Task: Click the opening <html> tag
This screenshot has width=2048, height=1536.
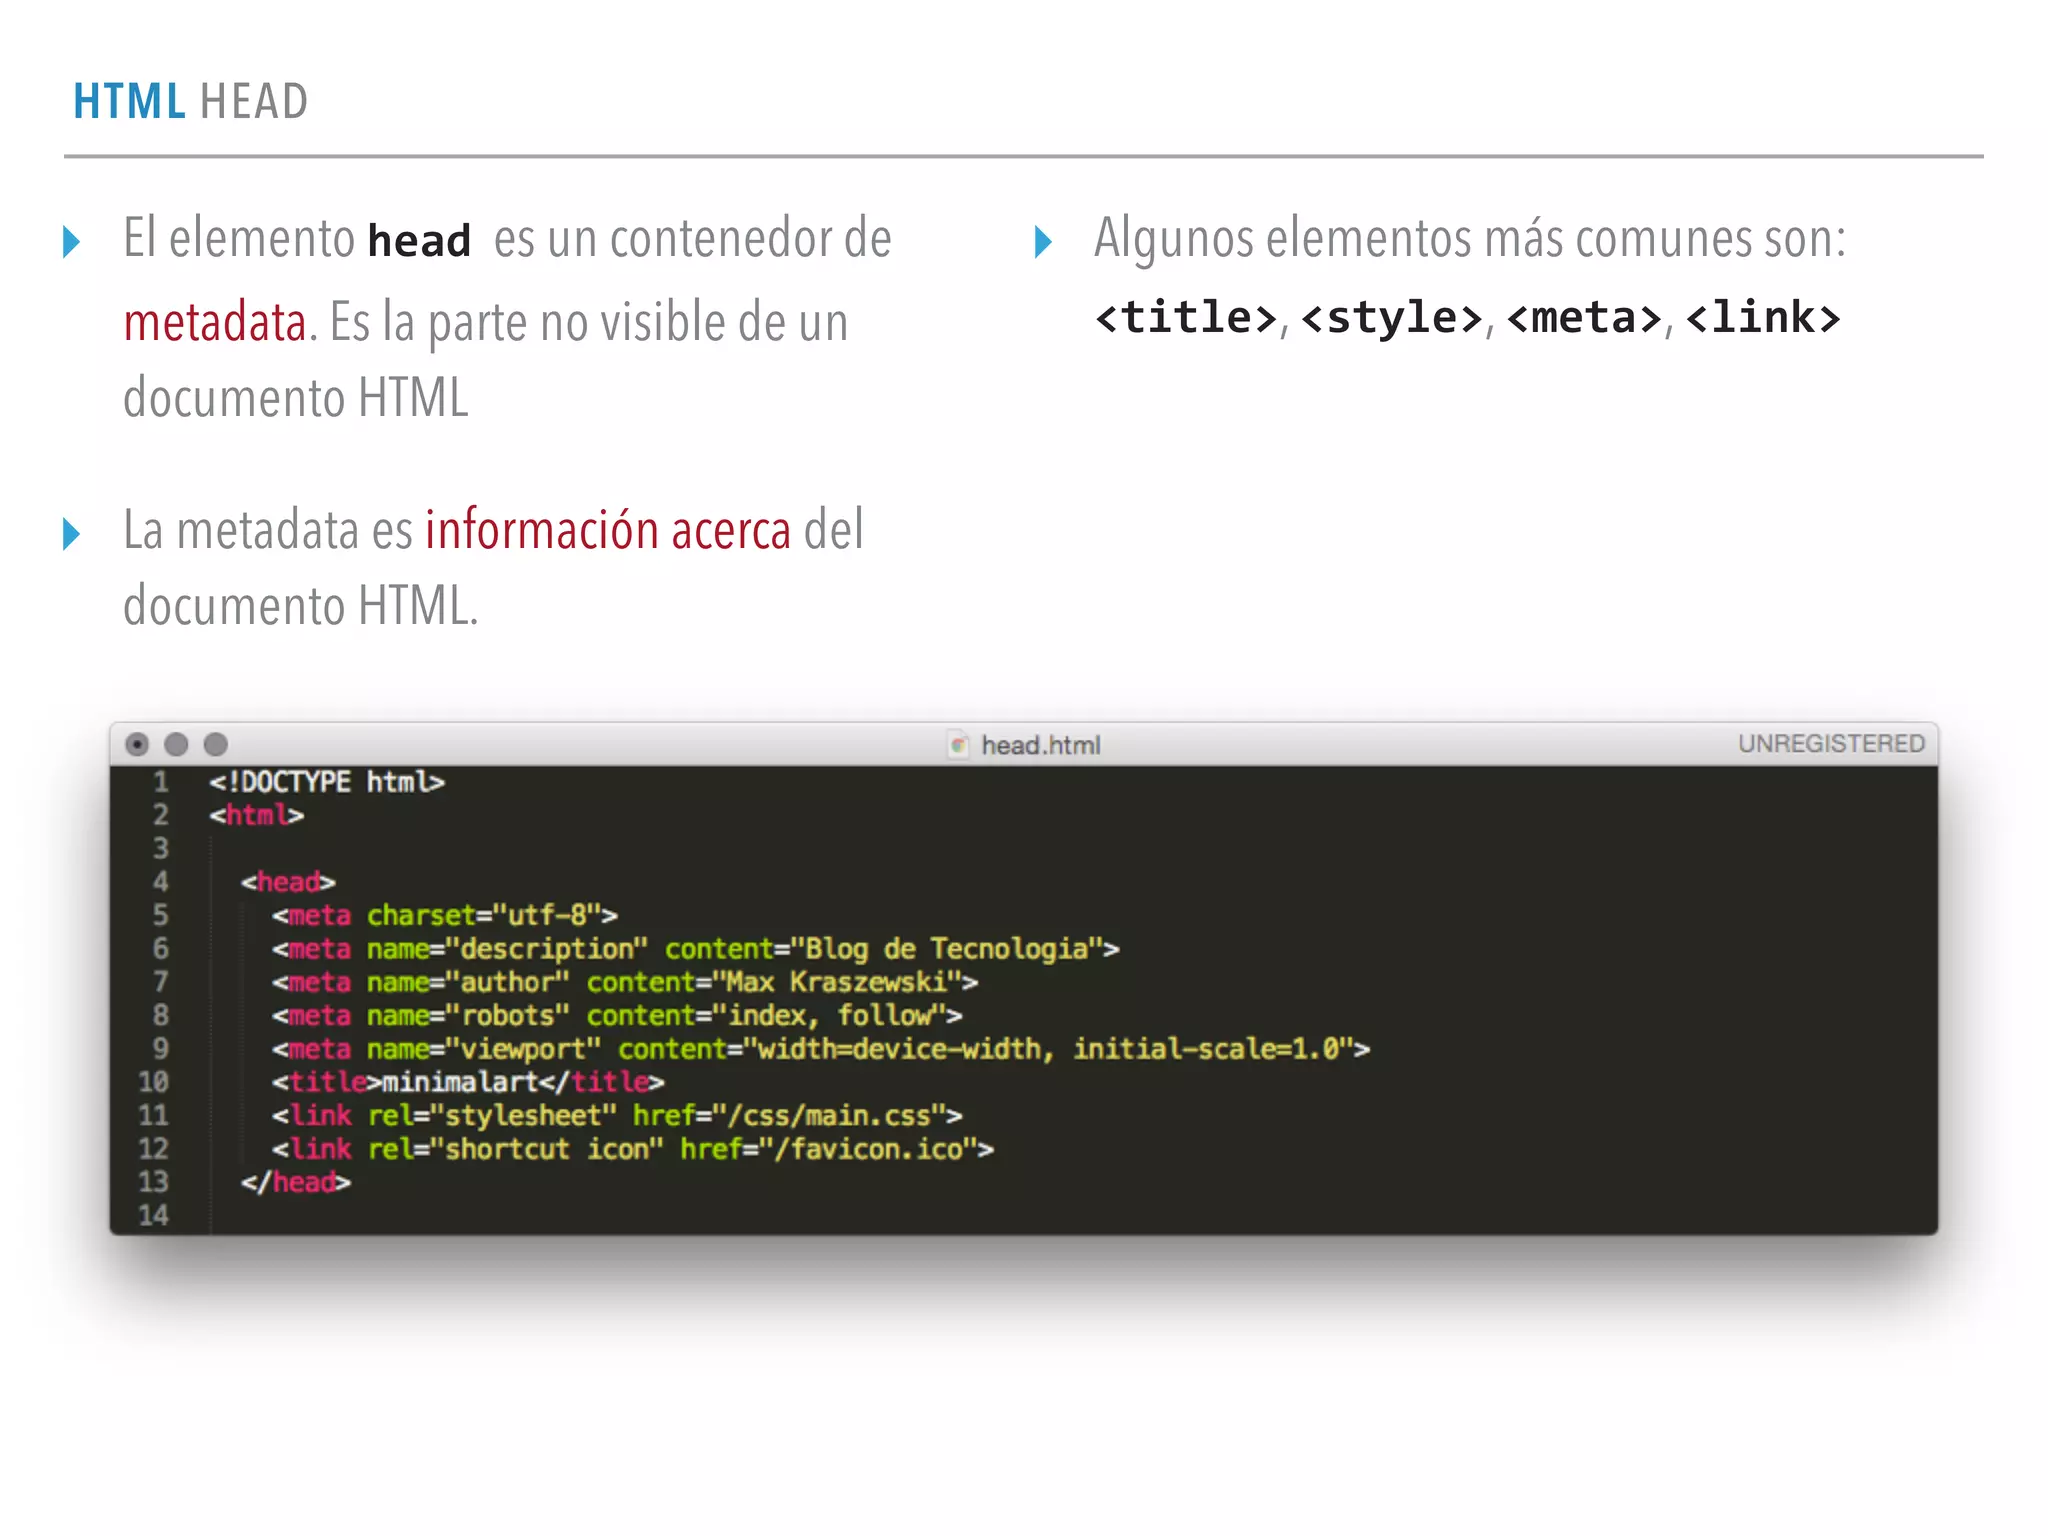Action: pos(256,815)
